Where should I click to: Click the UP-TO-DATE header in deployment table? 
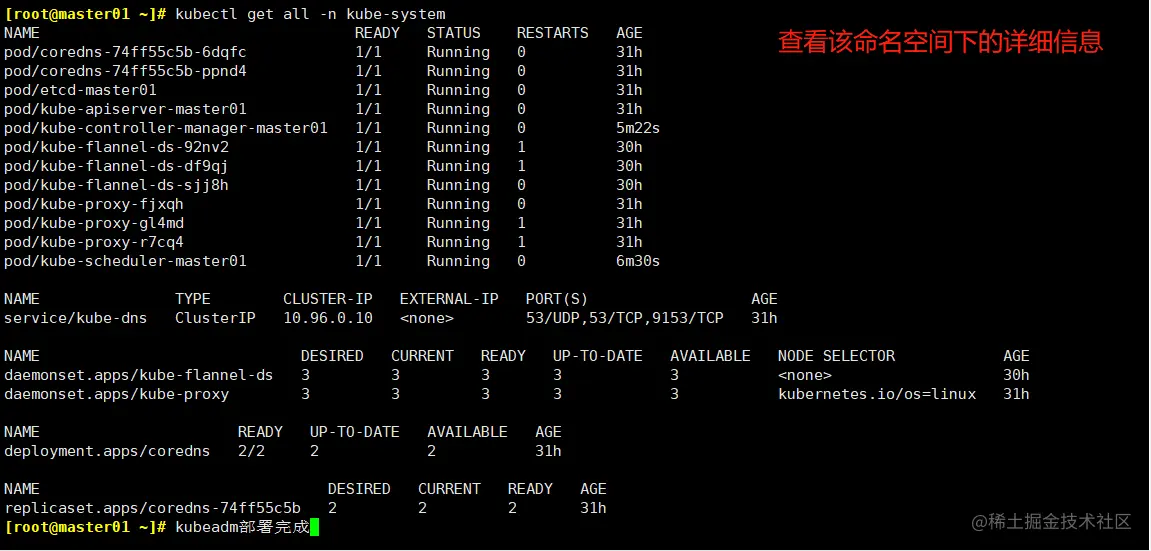[x=355, y=432]
